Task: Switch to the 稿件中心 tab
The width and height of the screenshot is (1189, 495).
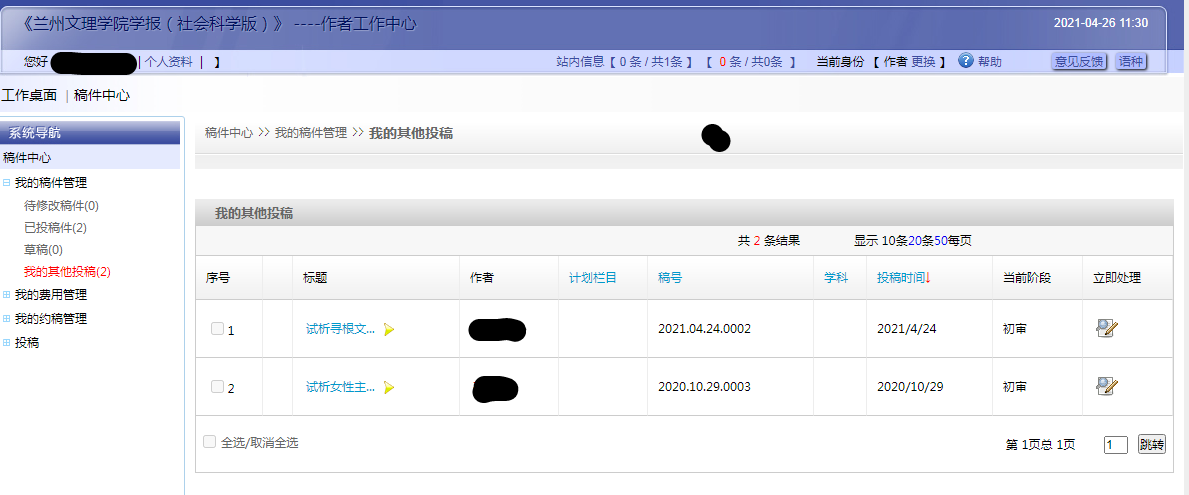Action: (x=102, y=96)
